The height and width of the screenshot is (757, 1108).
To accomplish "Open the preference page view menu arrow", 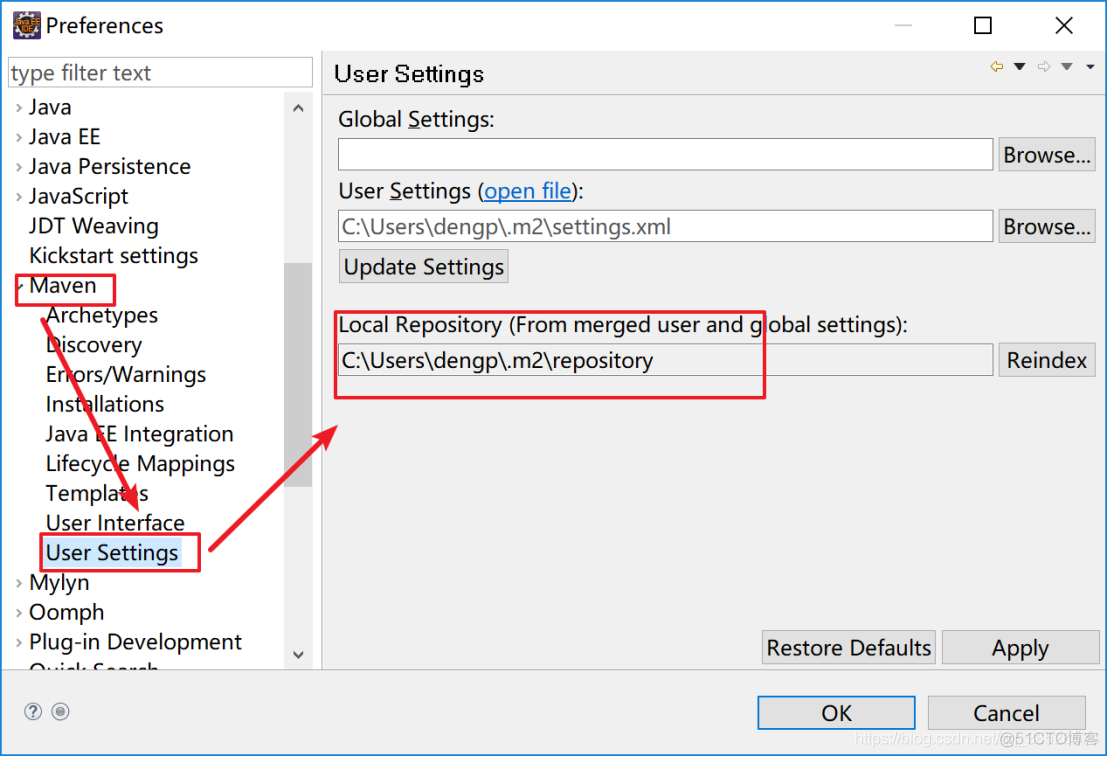I will click(1089, 67).
